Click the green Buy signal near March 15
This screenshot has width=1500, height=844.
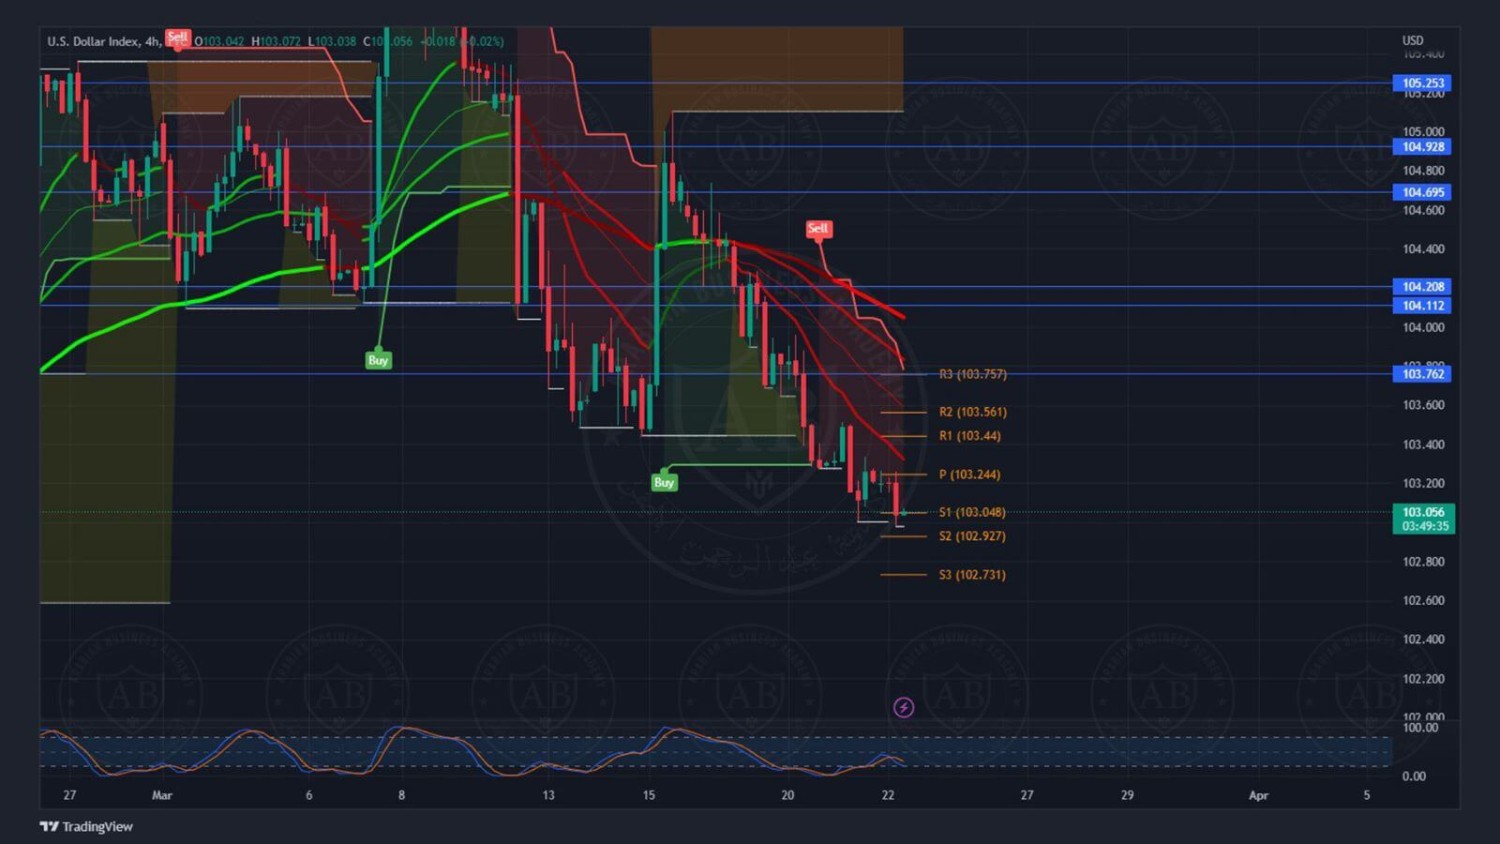click(x=664, y=482)
